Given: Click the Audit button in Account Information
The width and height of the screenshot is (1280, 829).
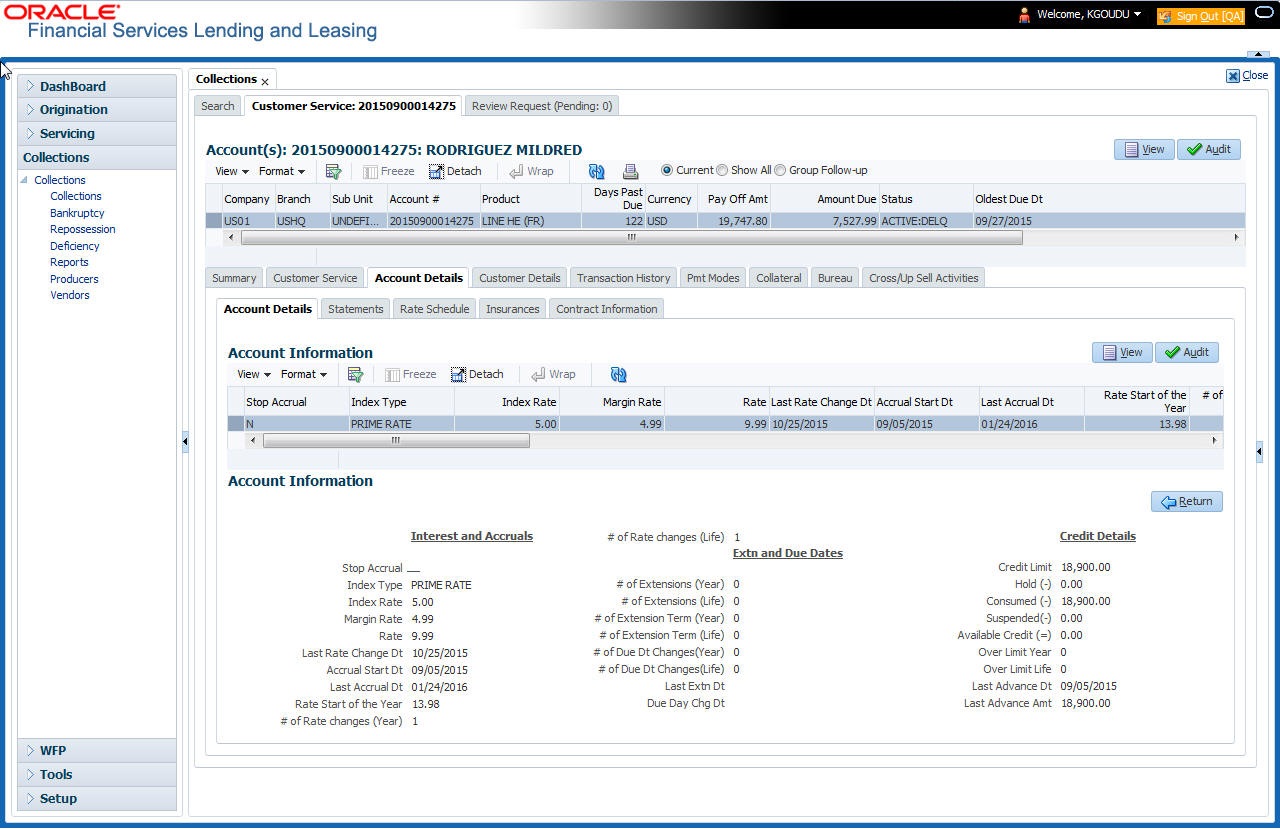Looking at the screenshot, I should [x=1187, y=352].
